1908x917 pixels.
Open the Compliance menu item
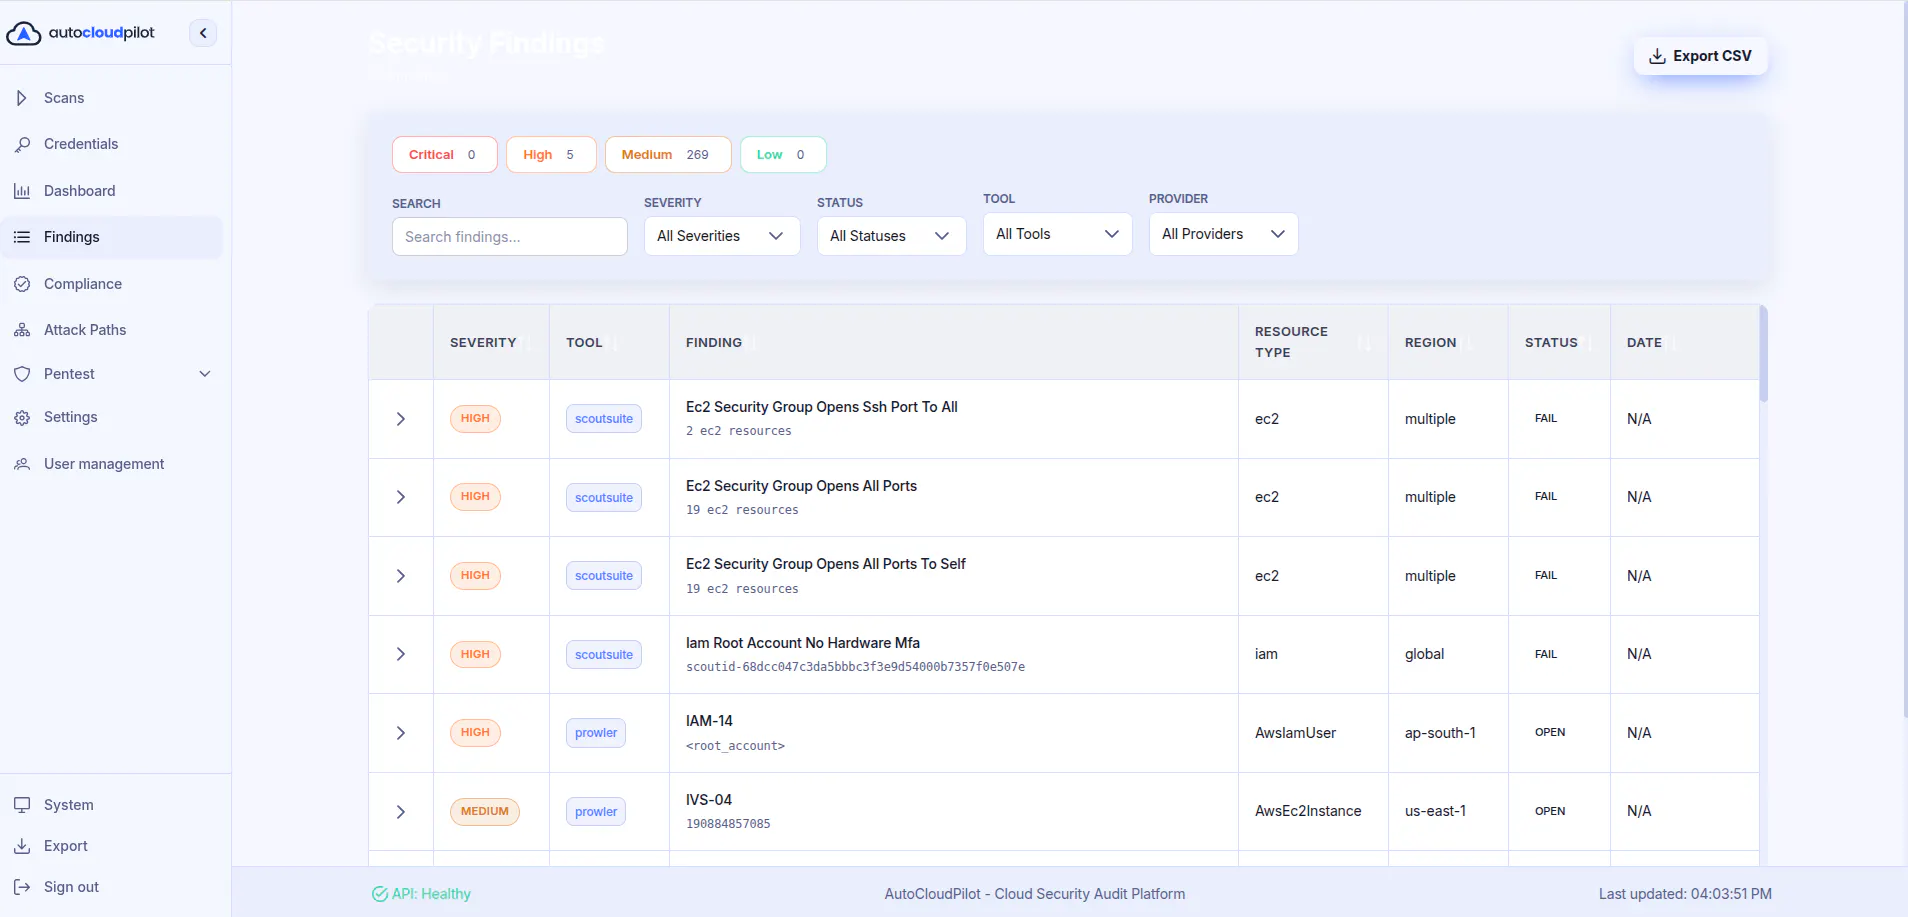click(x=112, y=284)
